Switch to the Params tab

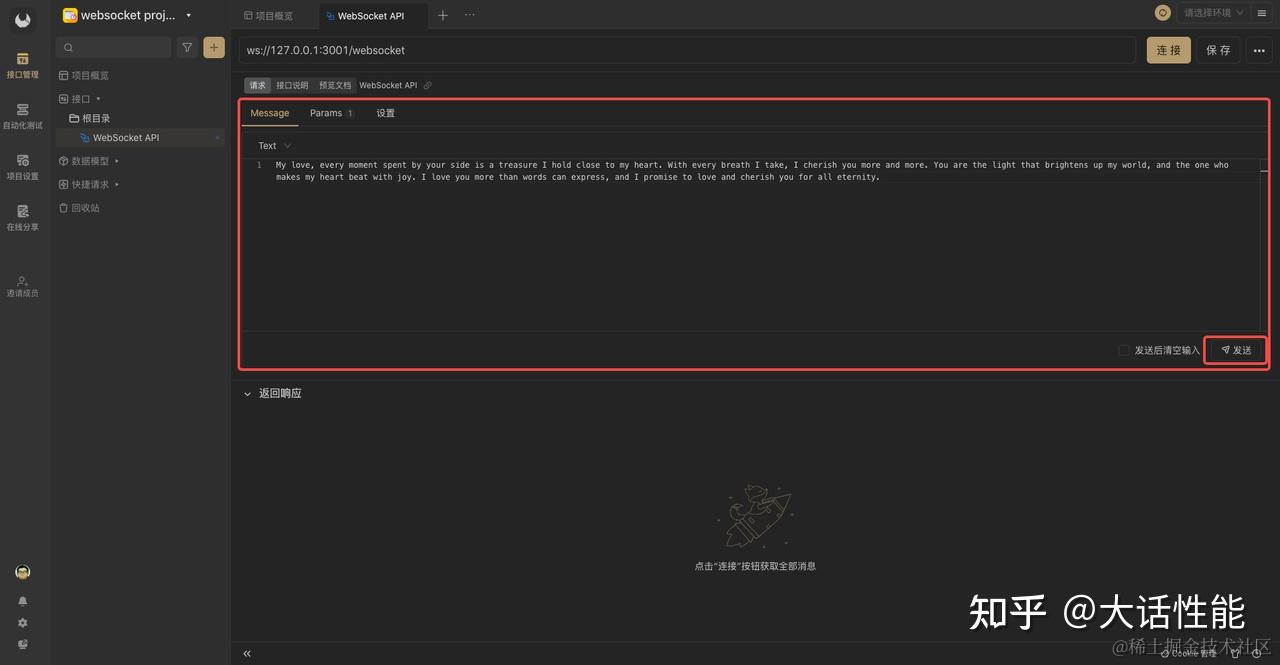327,113
